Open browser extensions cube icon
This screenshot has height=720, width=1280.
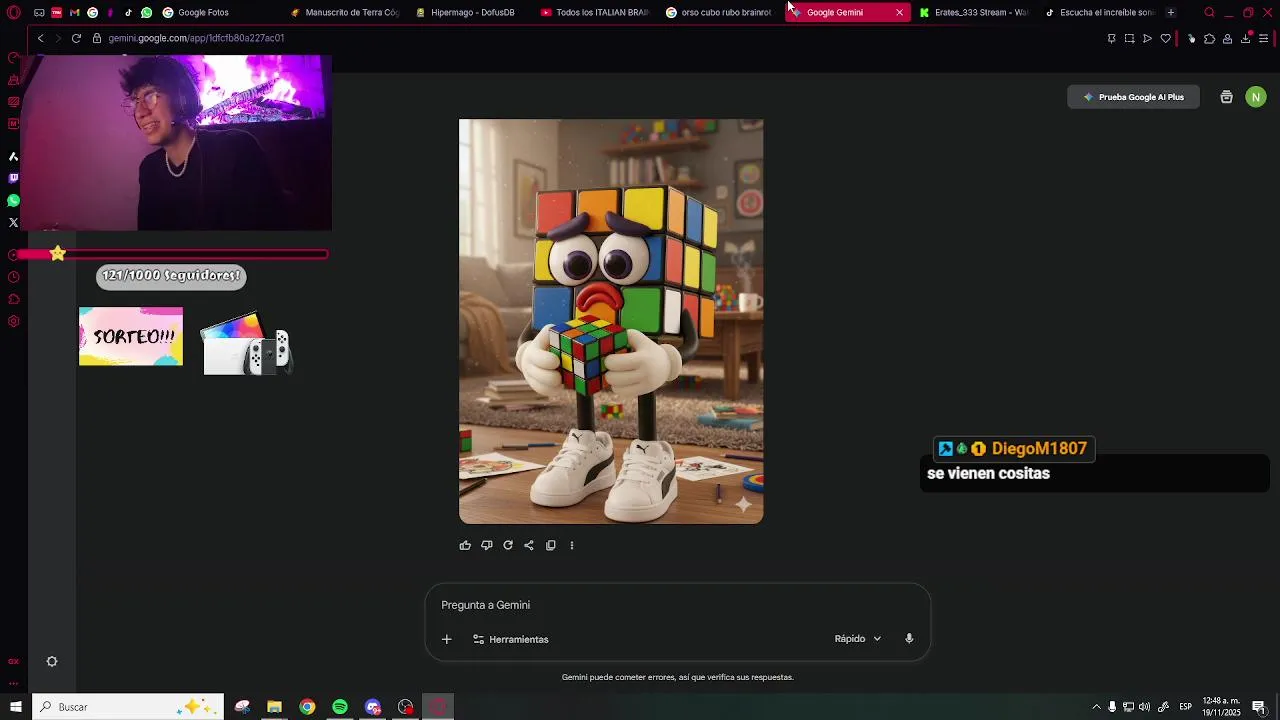pos(1209,38)
